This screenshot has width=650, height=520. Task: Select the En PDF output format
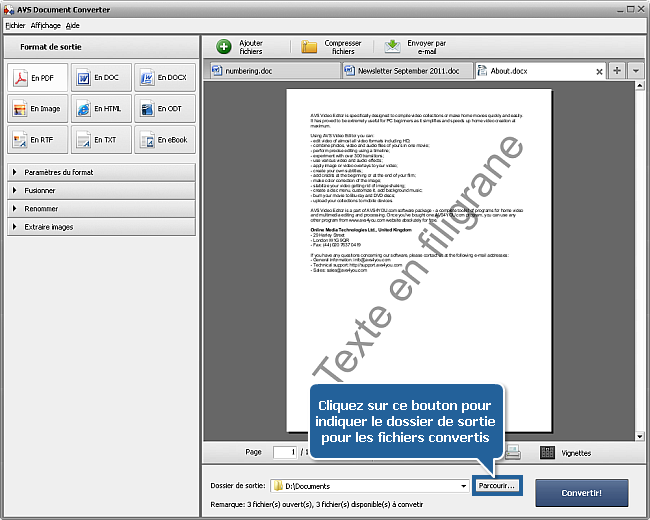[37, 78]
